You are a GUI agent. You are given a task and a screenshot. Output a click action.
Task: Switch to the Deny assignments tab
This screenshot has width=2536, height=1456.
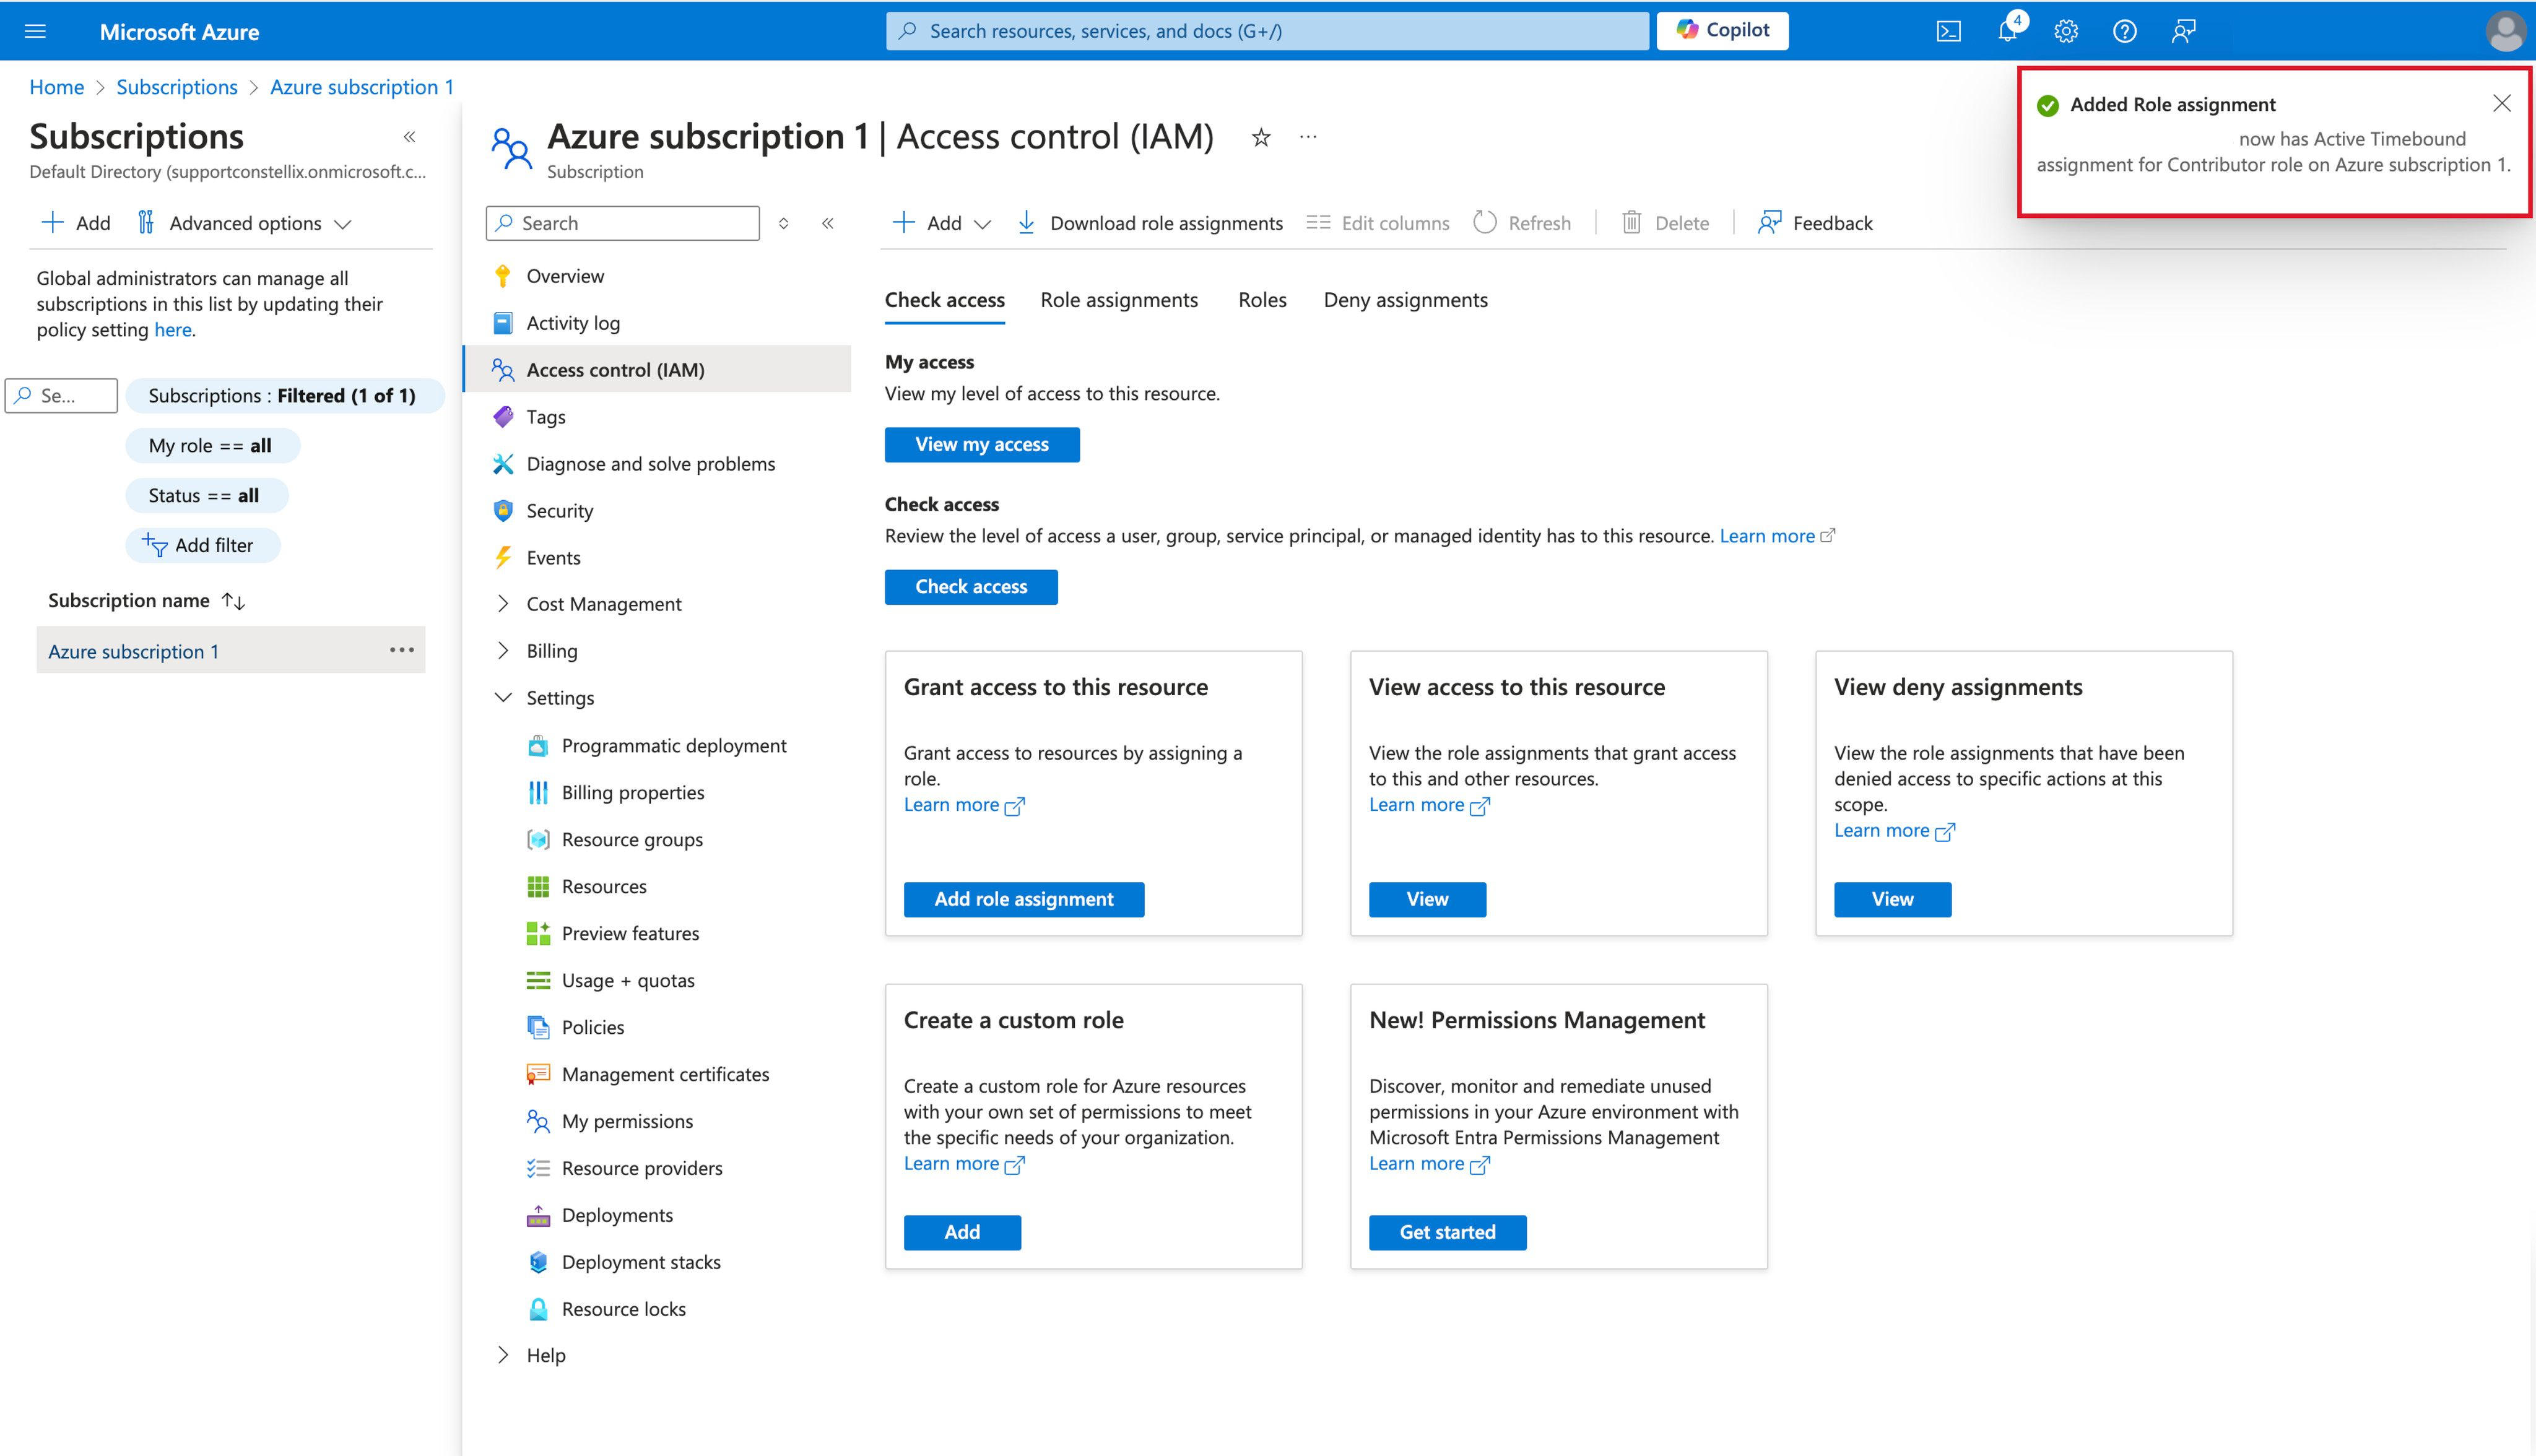click(1405, 300)
